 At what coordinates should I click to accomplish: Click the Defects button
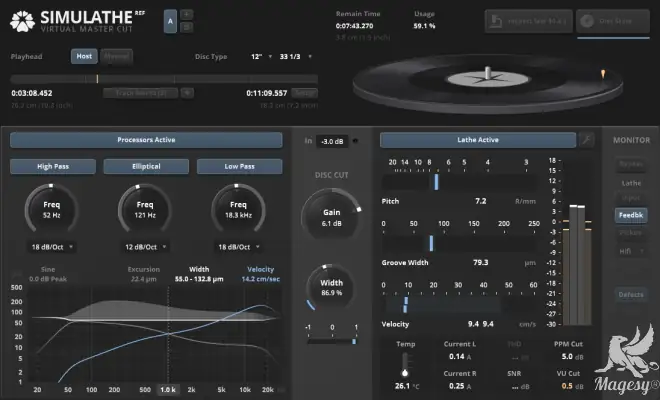tap(631, 295)
